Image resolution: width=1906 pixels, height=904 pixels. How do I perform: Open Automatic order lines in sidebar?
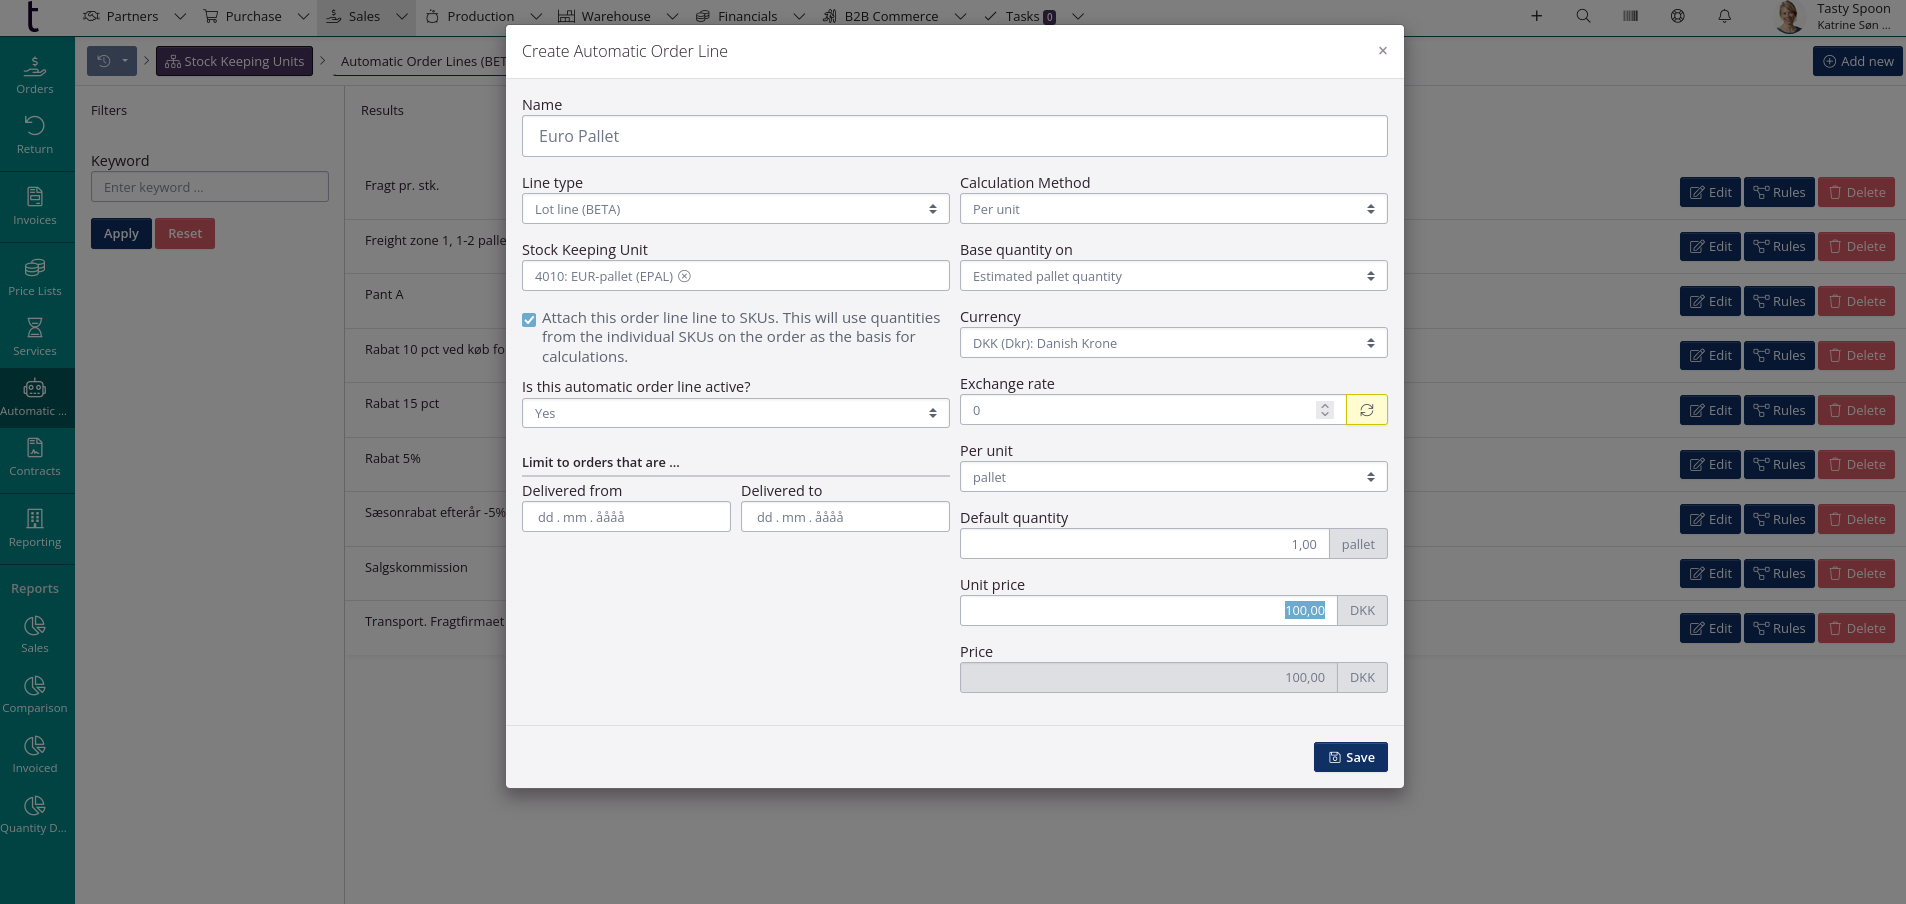(35, 397)
